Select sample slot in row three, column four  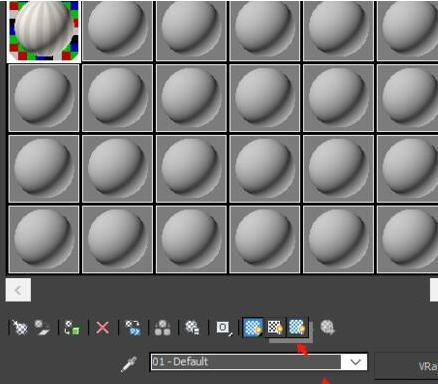pyautogui.click(x=265, y=169)
